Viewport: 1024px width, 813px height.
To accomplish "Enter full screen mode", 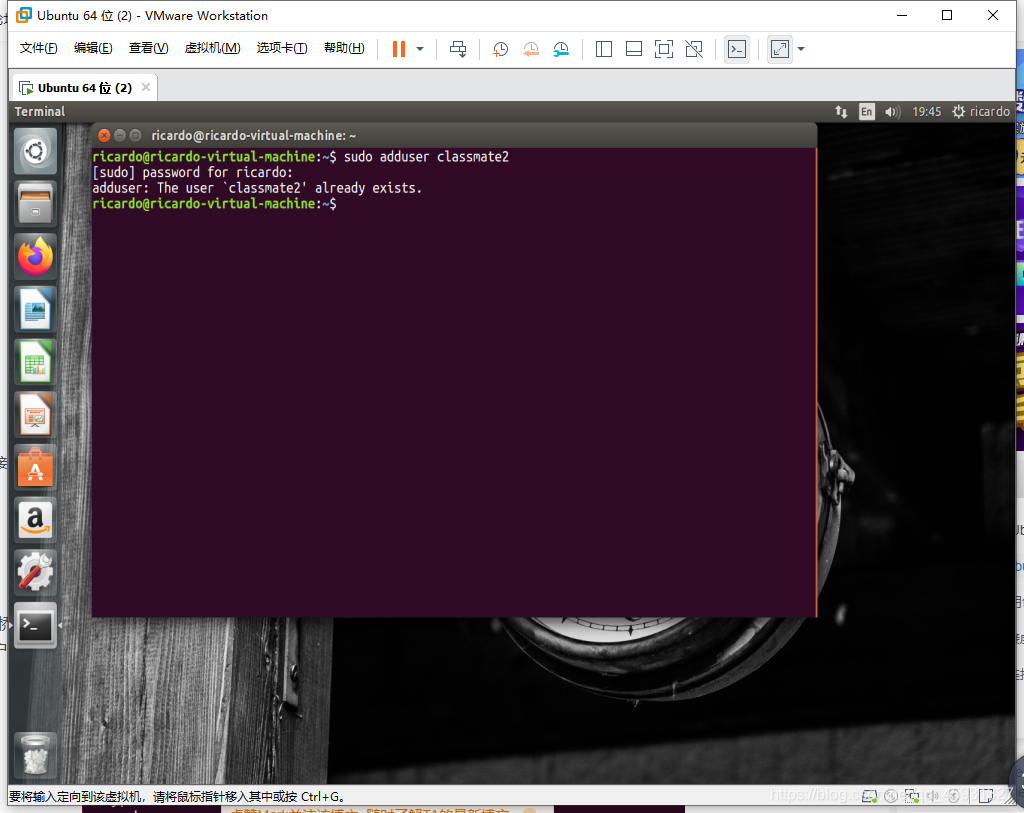I will point(664,49).
